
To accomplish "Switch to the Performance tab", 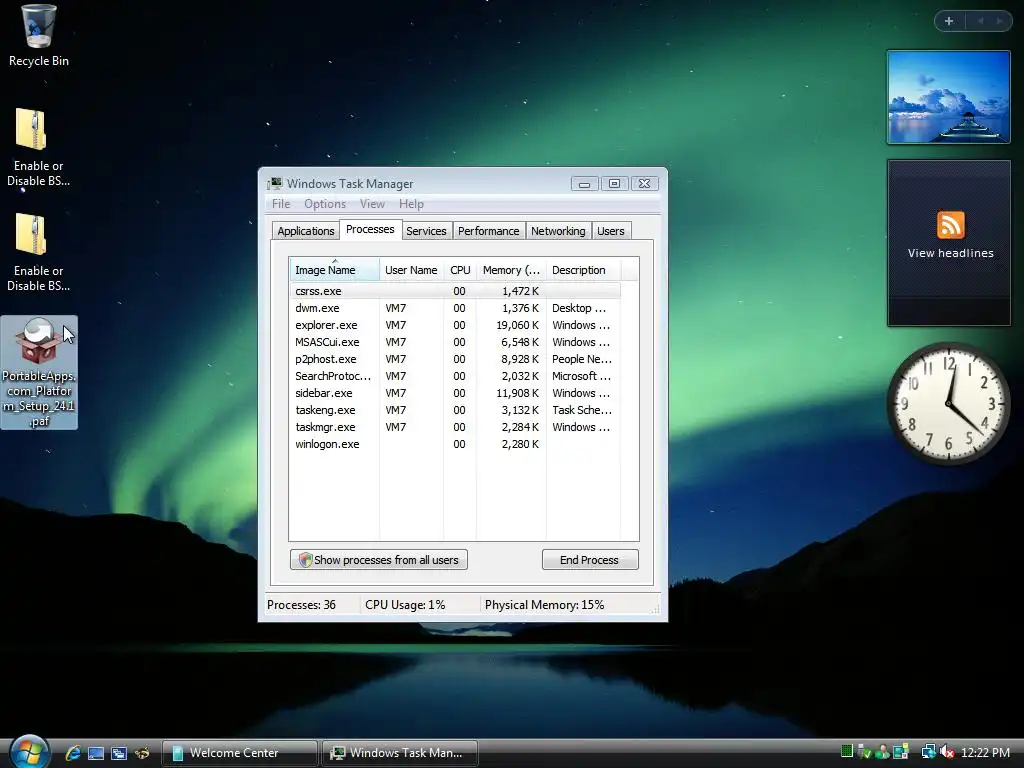I will 488,231.
